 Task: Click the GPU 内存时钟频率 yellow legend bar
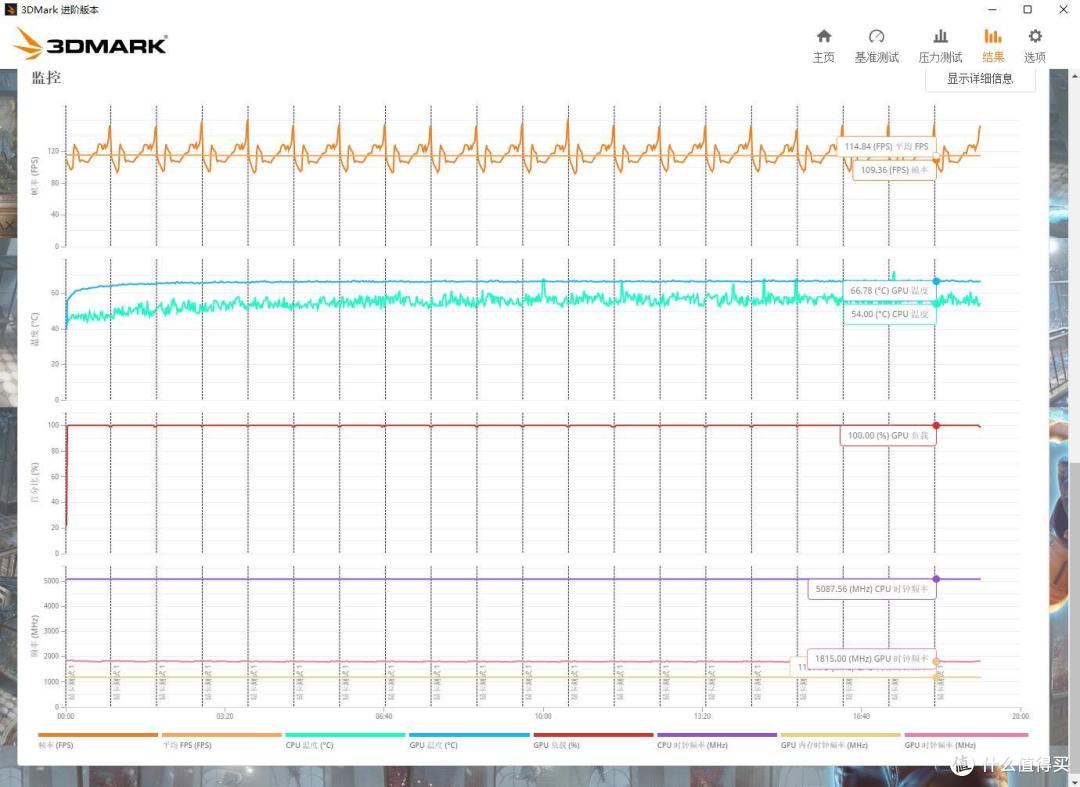coord(840,735)
